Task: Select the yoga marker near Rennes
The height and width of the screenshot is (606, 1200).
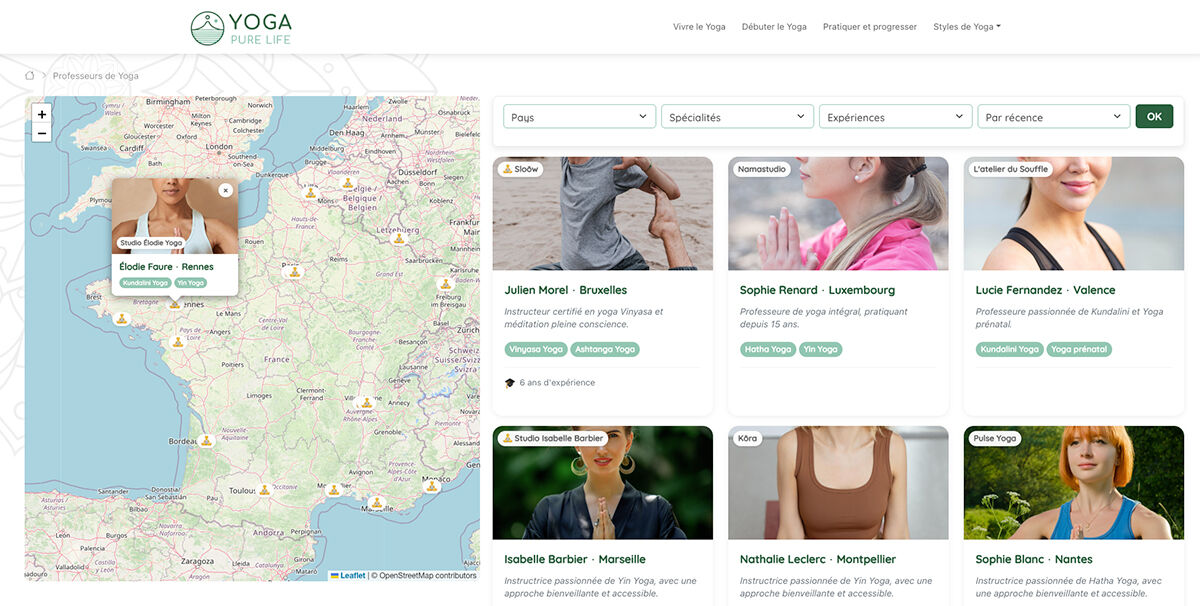Action: tap(175, 304)
